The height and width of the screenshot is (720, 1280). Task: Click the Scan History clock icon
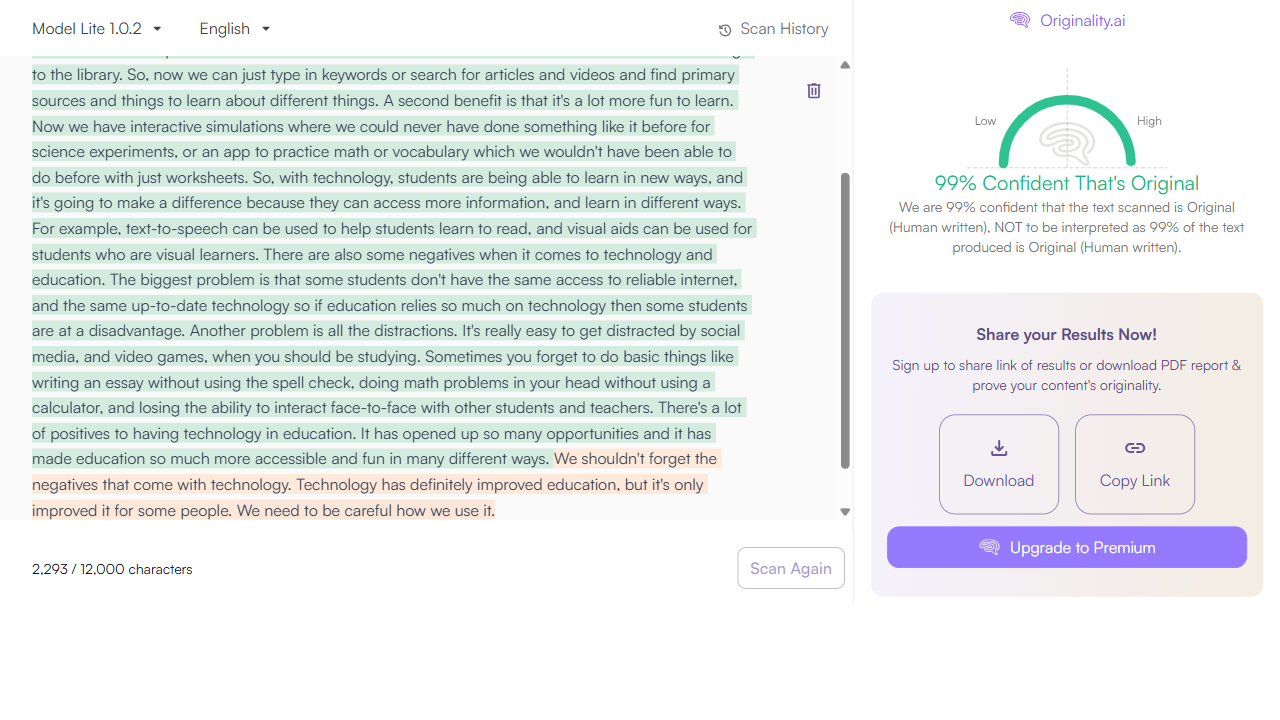pos(725,30)
